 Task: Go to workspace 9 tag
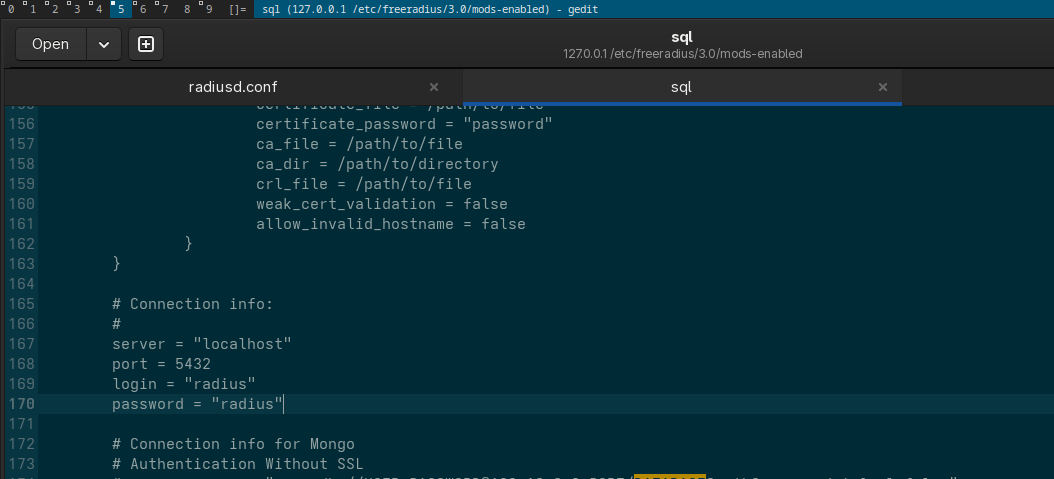(x=208, y=9)
